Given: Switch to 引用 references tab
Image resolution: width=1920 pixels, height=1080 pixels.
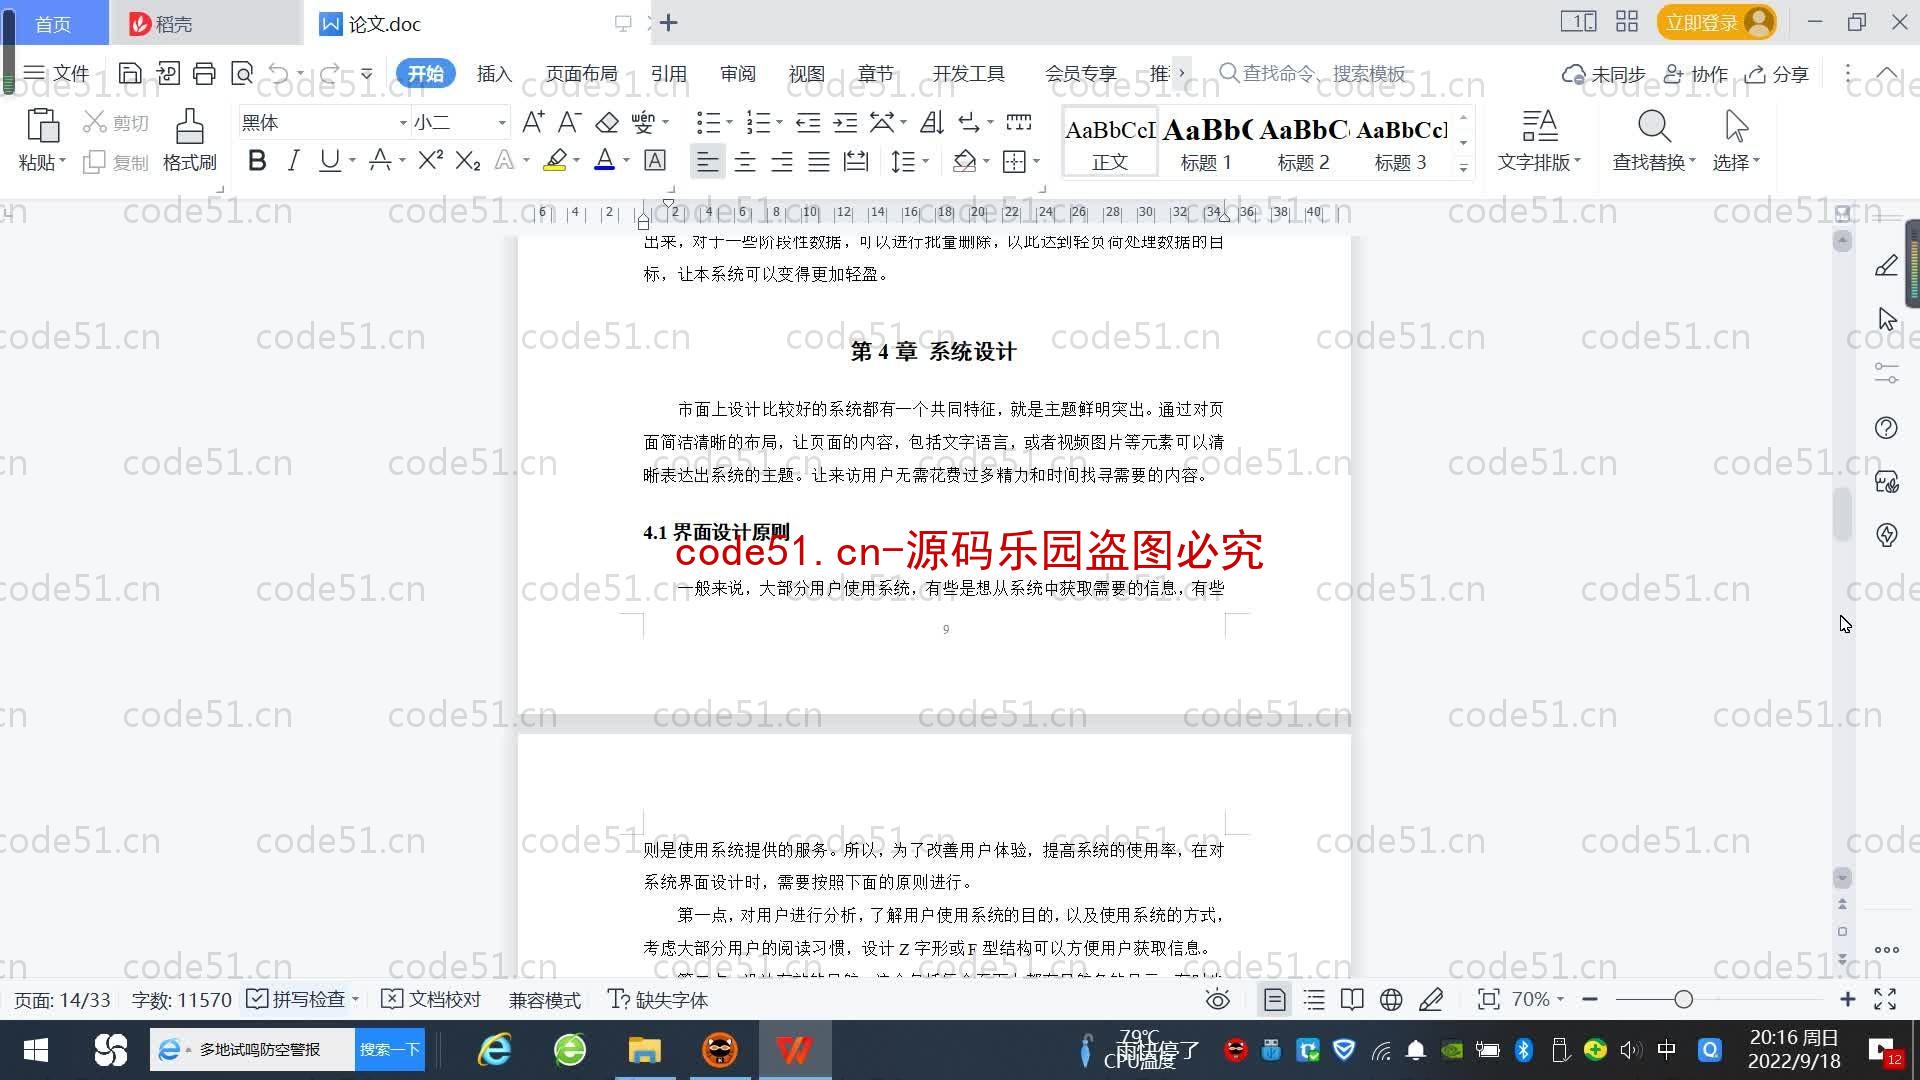Looking at the screenshot, I should (667, 74).
